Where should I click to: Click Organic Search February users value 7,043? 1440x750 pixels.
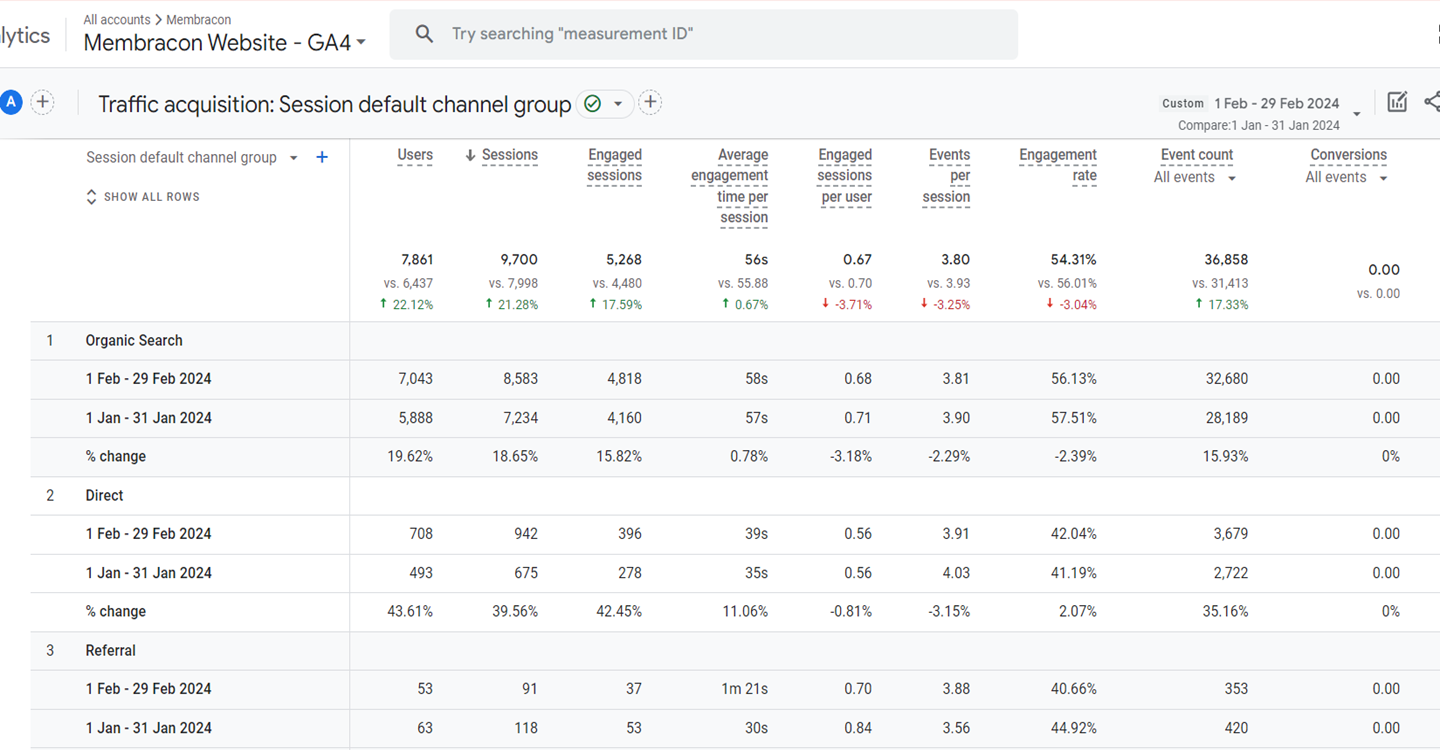[x=415, y=379]
